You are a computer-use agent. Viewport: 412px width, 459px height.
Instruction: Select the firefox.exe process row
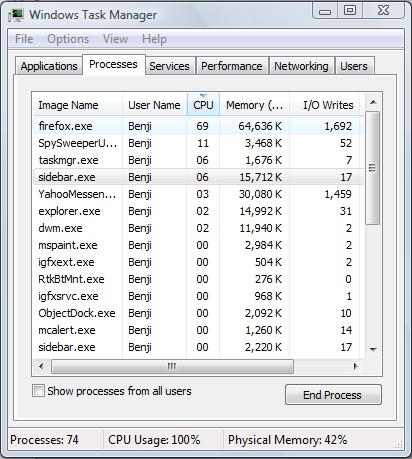click(x=199, y=126)
